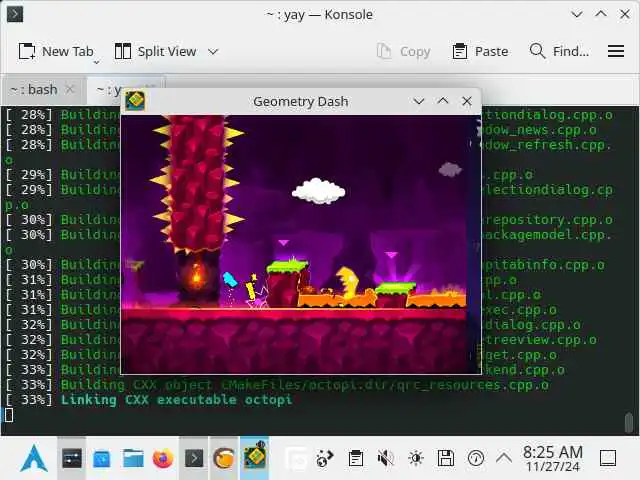640x480 pixels.
Task: Switch to Geometry Dash taskbar entry
Action: click(255, 457)
